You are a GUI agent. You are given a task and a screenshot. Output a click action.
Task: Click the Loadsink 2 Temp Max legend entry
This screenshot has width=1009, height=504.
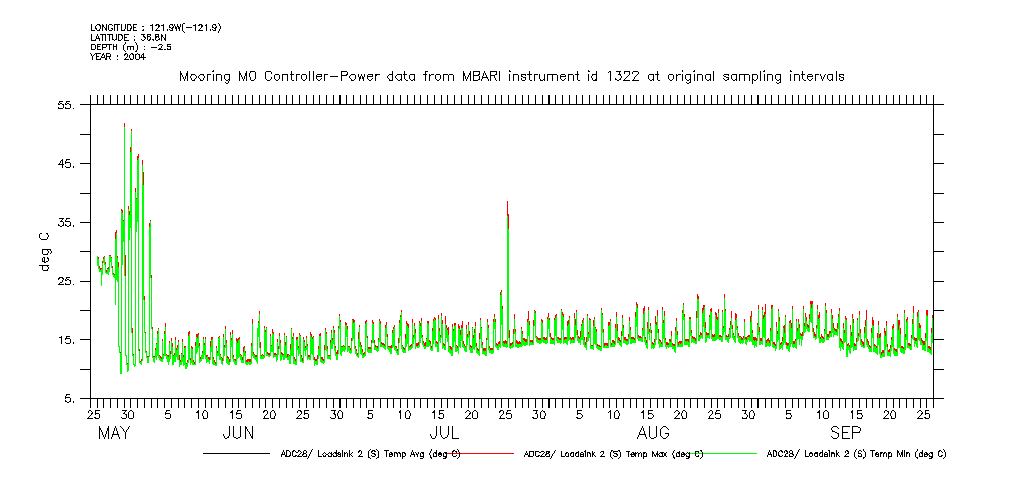[612, 453]
